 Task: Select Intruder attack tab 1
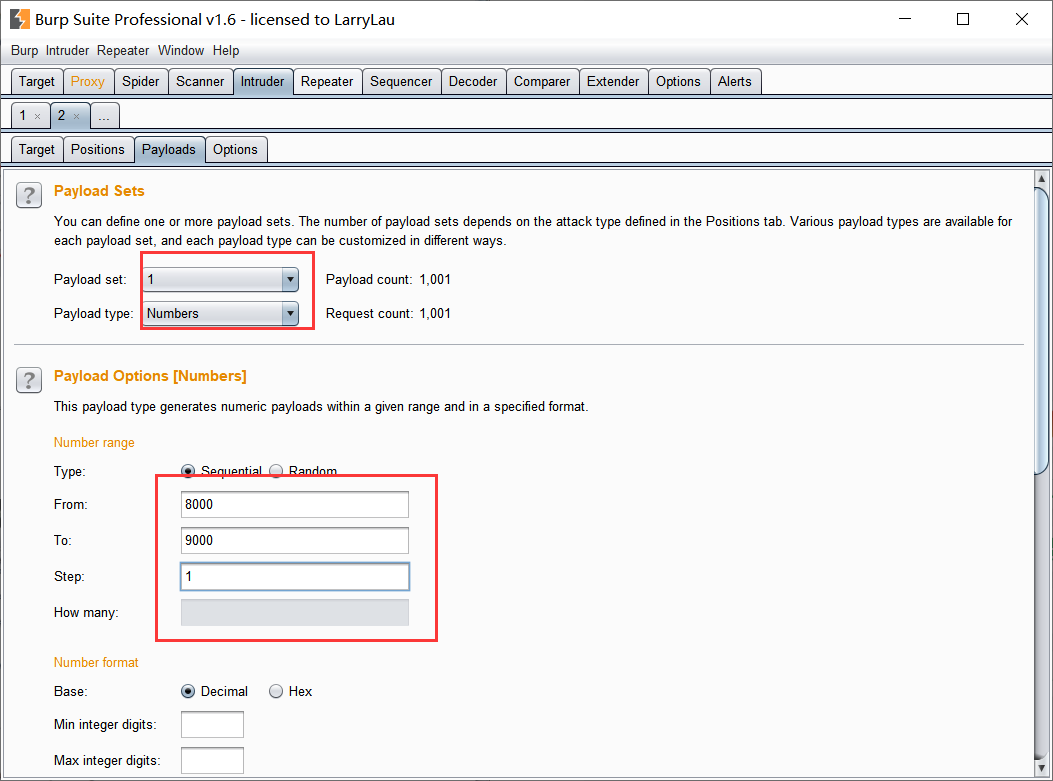(x=24, y=116)
